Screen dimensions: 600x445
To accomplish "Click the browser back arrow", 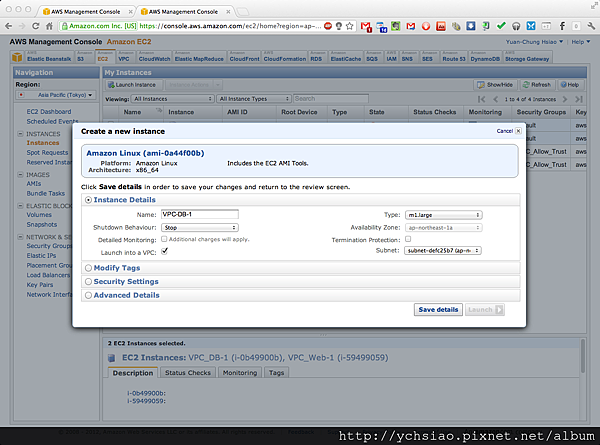I will (8, 26).
